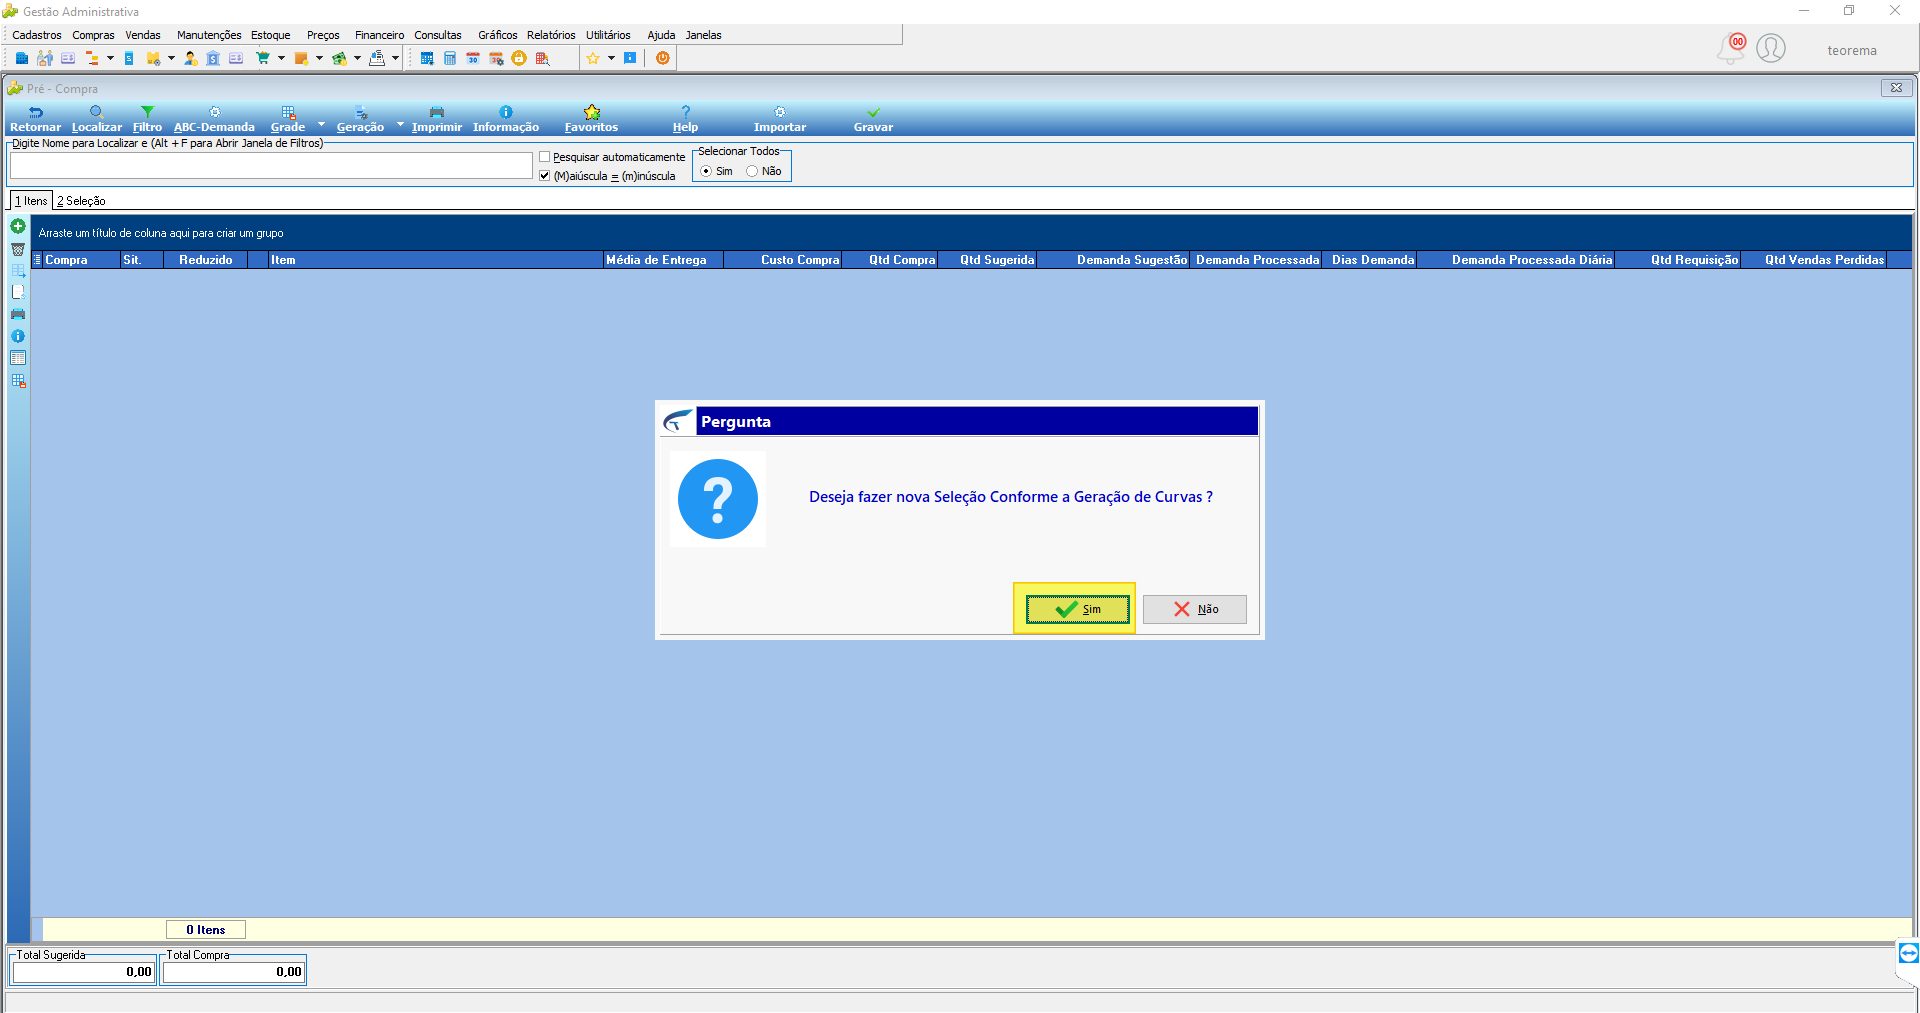Confirm with the Sim button in Pergunta dialog
Viewport: 1920px width, 1013px height.
tap(1077, 609)
